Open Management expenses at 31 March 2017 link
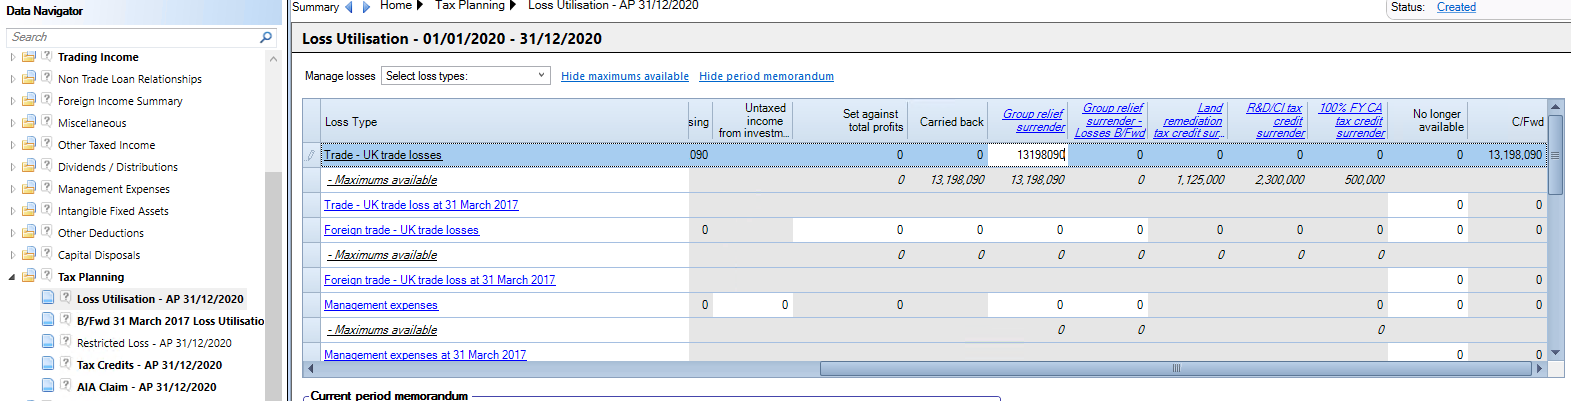The height and width of the screenshot is (401, 1571). 425,354
